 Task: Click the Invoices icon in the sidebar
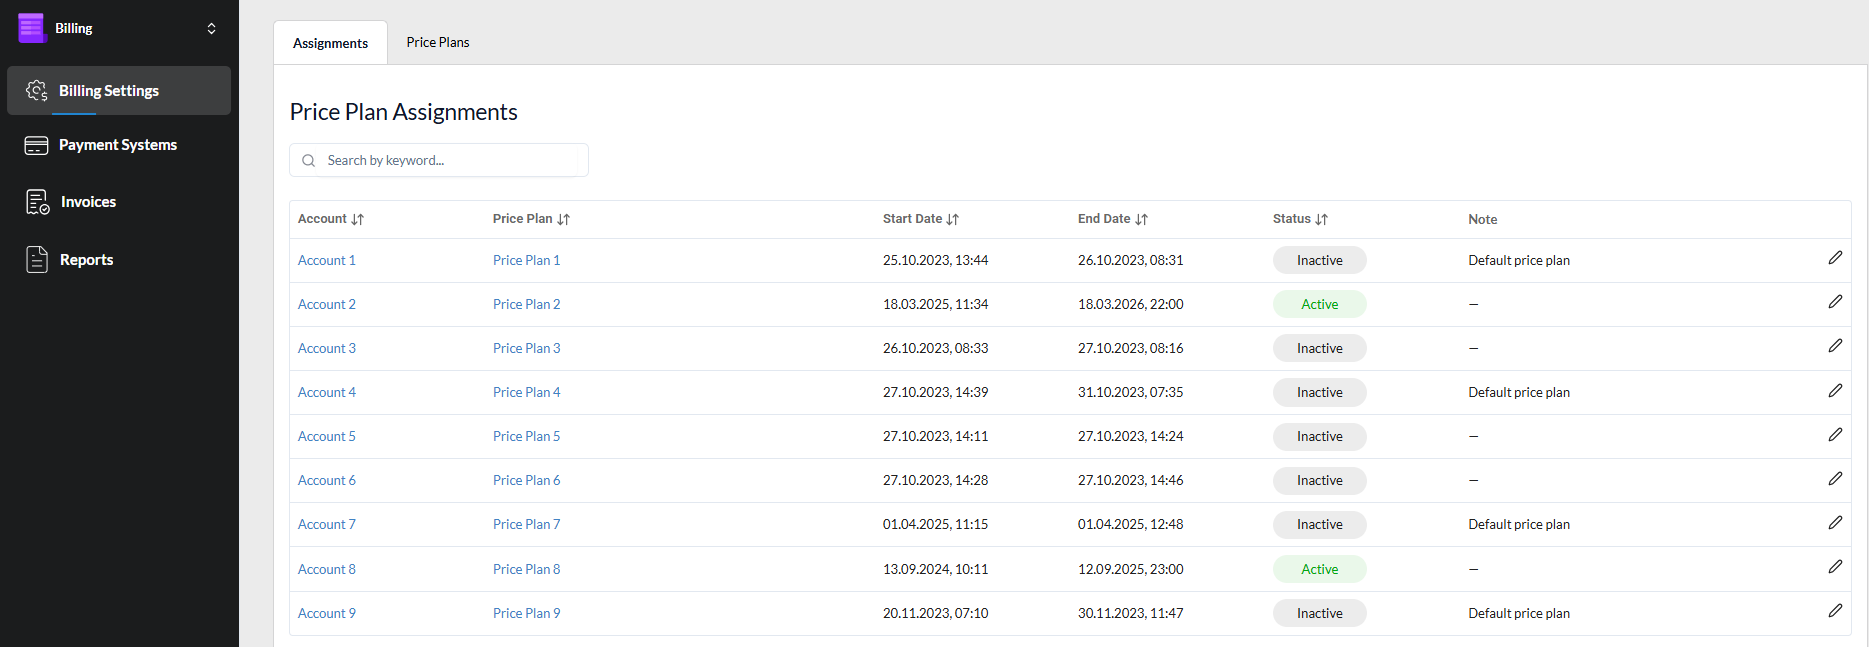[x=37, y=202]
